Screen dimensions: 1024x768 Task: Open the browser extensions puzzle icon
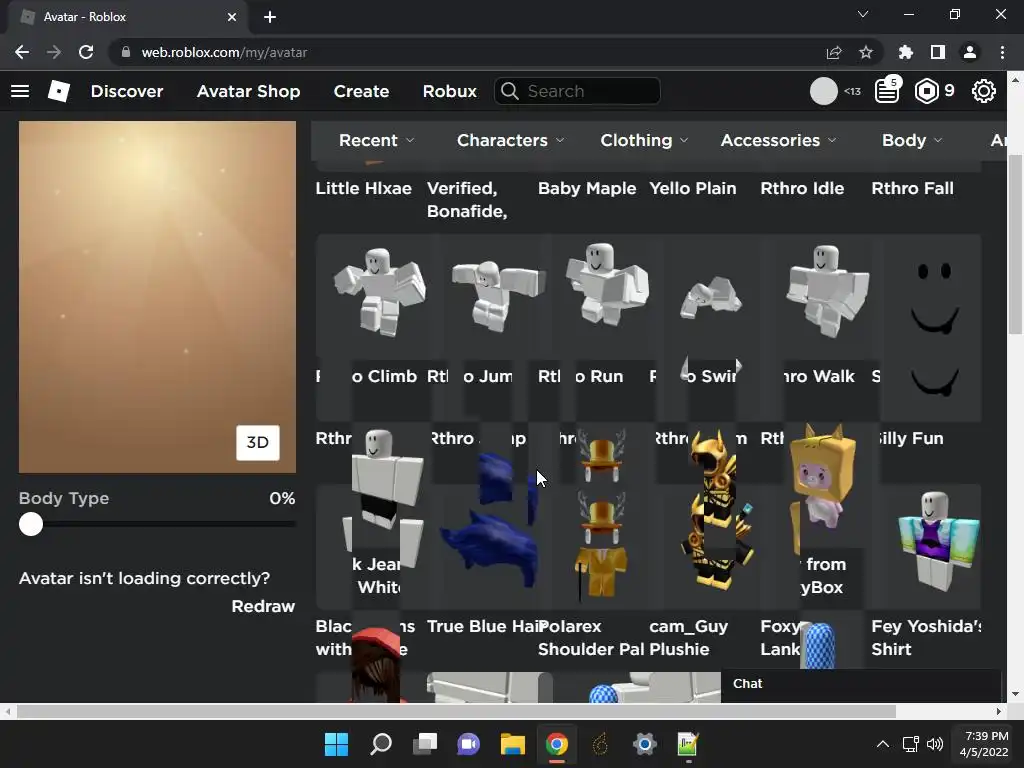pos(906,52)
